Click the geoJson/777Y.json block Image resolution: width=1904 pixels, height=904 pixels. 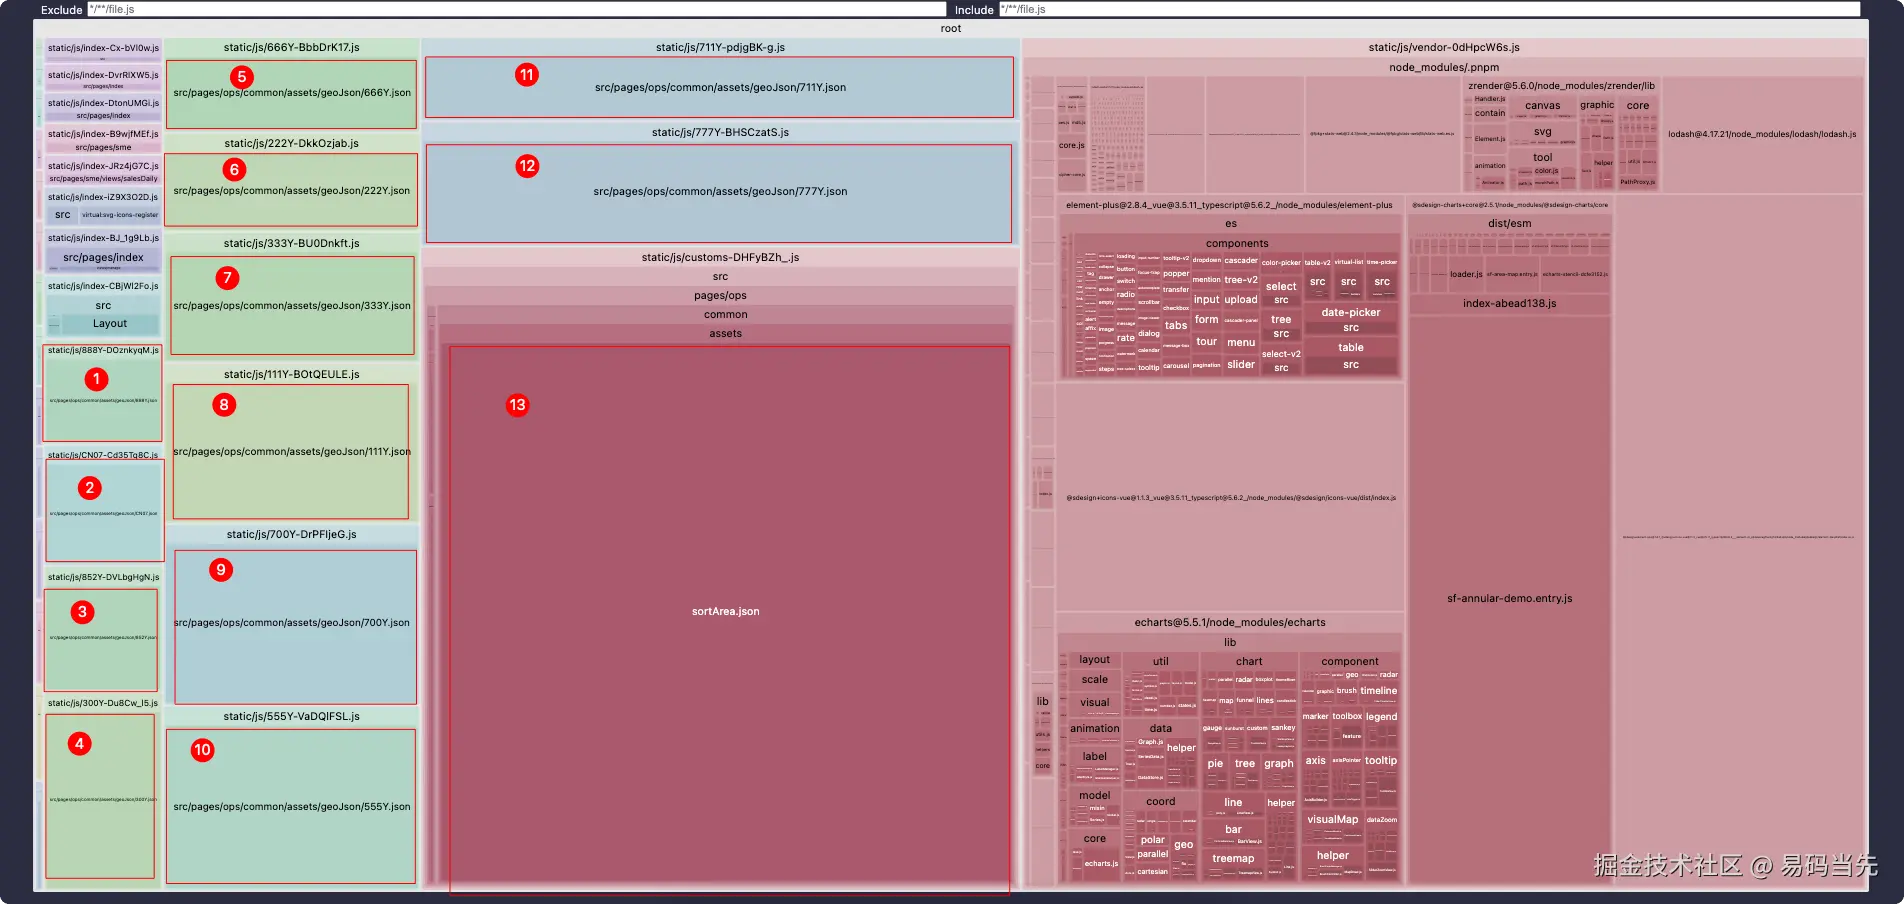coord(720,193)
